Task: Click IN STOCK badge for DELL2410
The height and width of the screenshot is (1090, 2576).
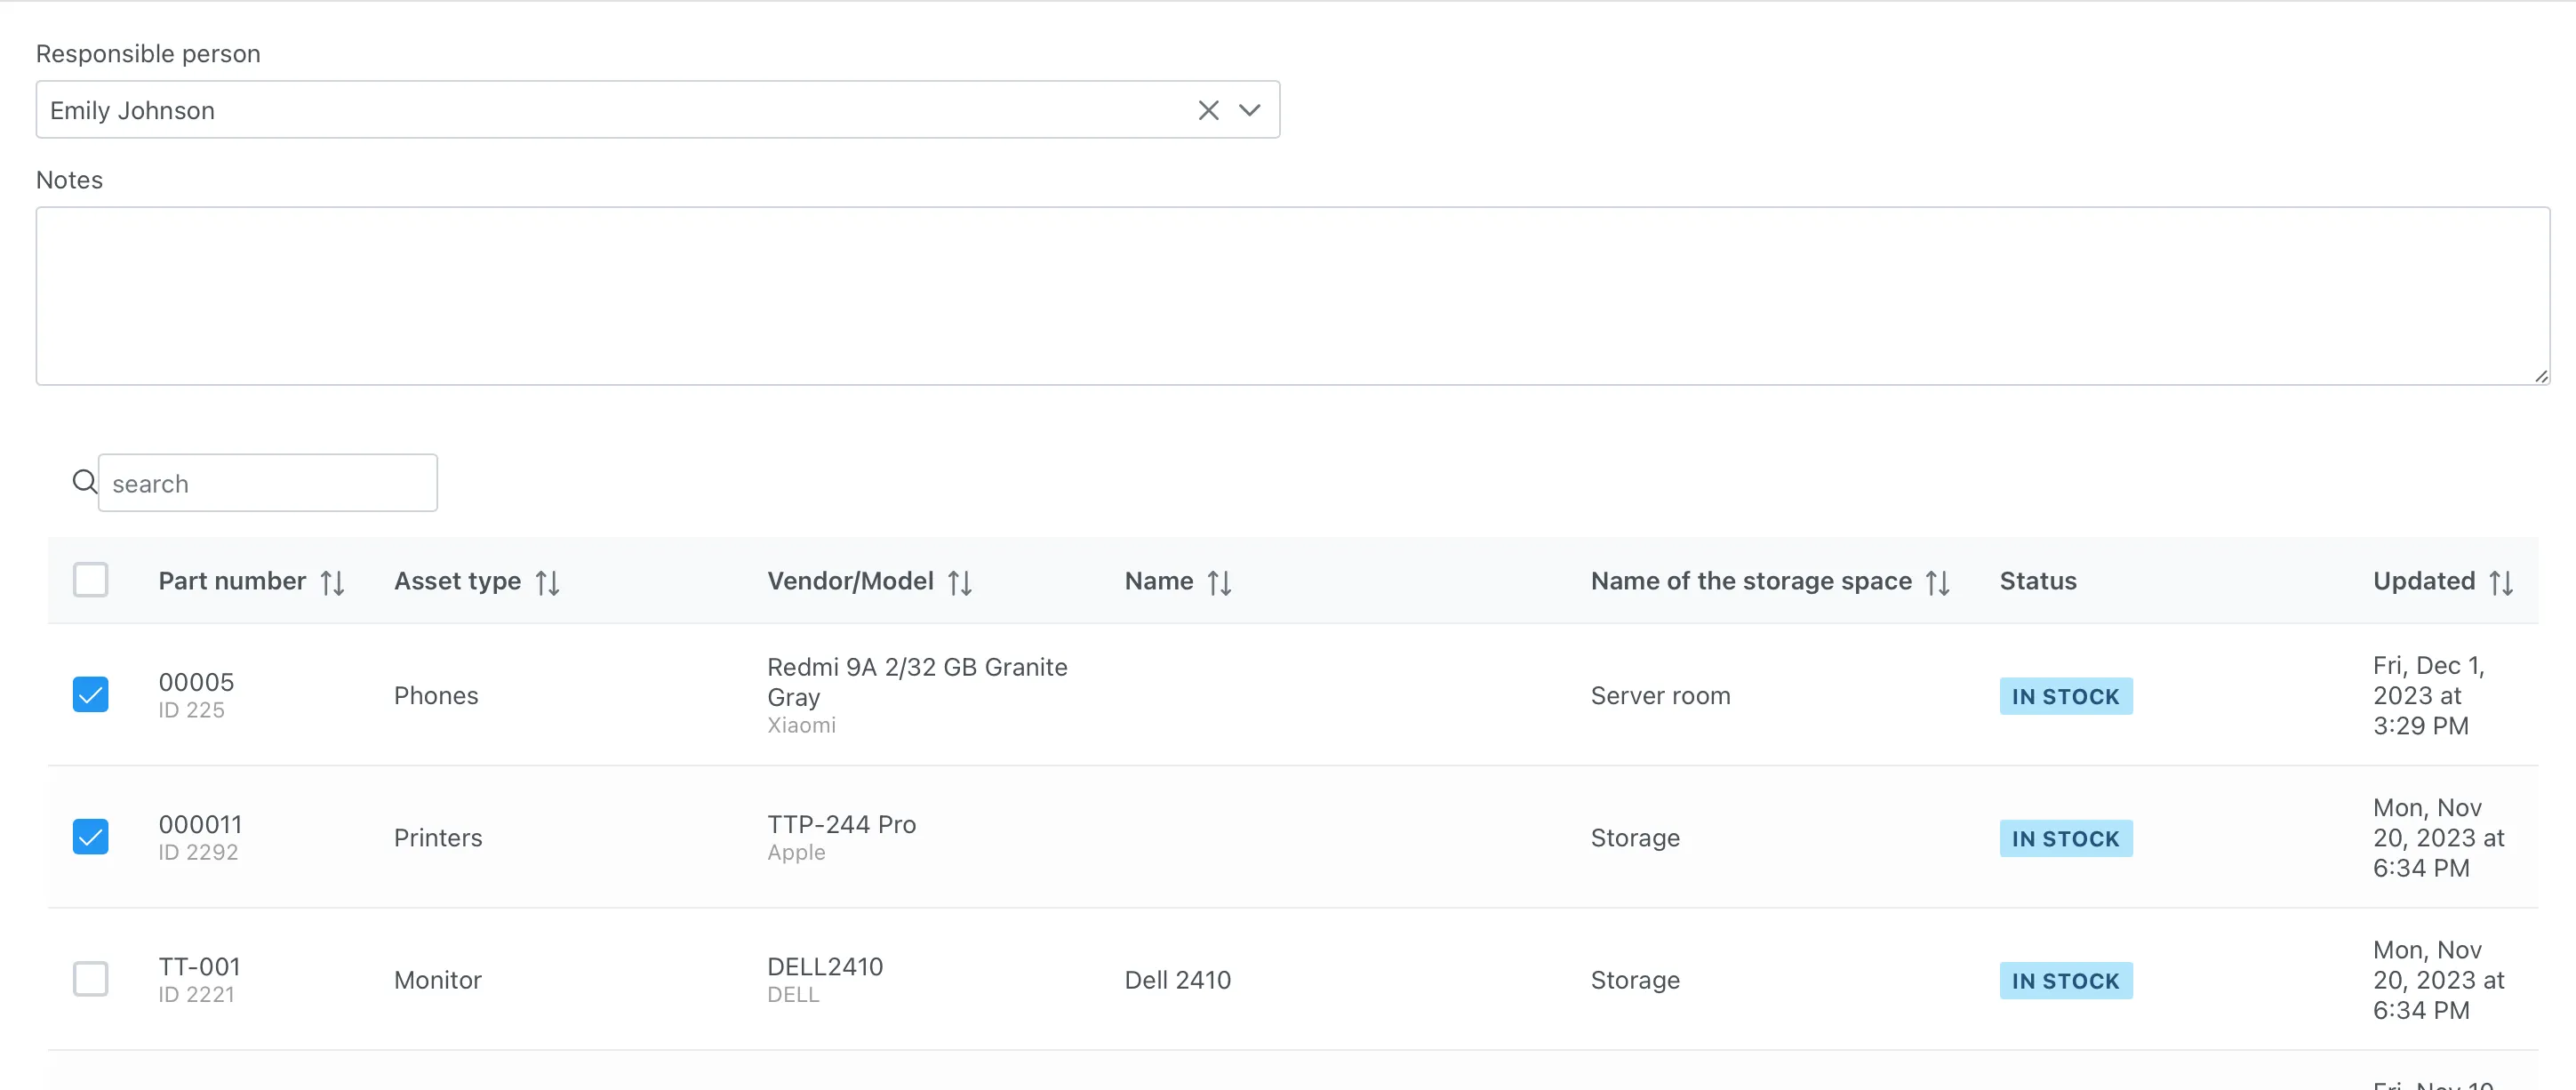Action: coord(2065,980)
